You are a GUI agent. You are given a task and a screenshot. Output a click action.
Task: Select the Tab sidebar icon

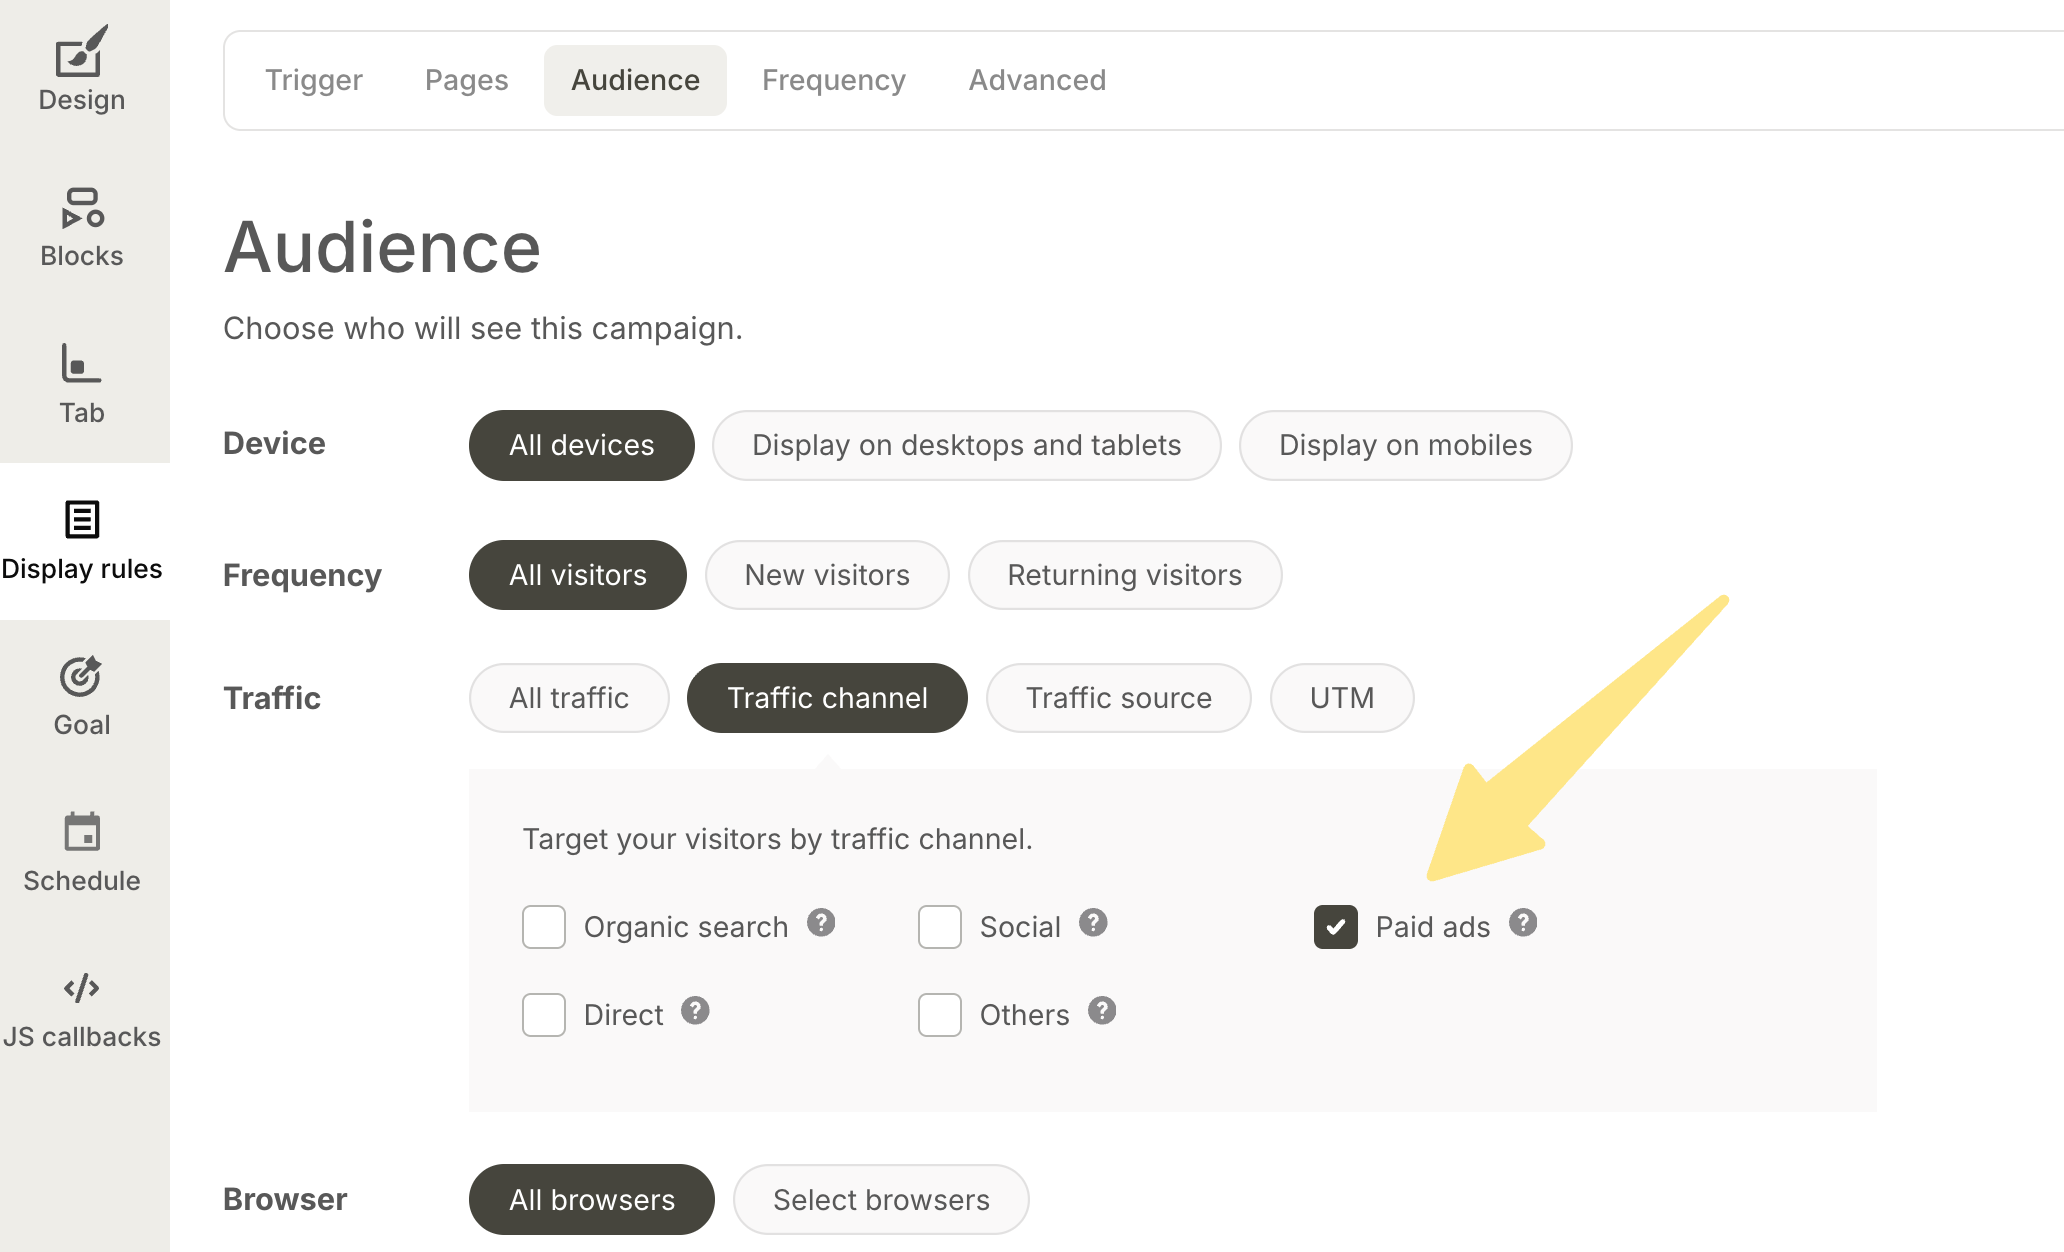pos(81,363)
